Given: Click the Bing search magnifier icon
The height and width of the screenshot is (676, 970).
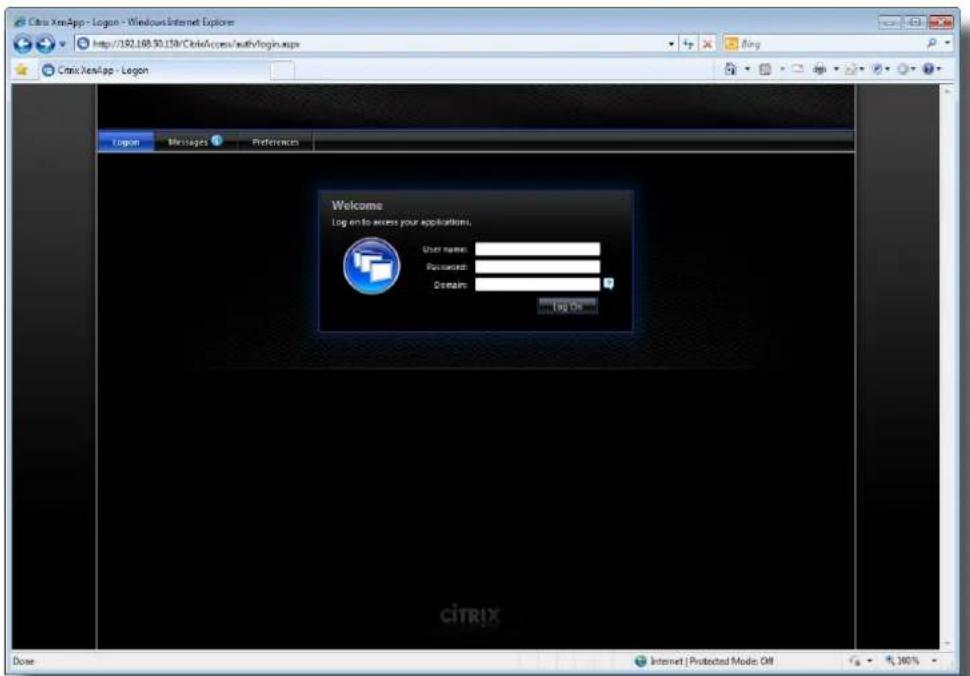Looking at the screenshot, I should coord(931,43).
